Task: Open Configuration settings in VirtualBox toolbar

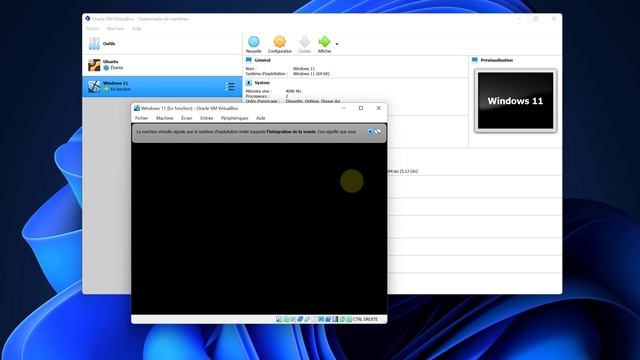Action: point(280,44)
